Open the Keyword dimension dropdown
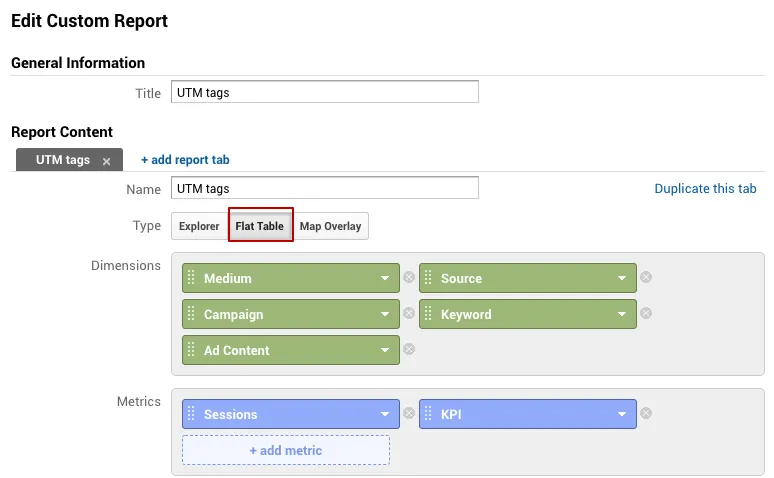This screenshot has width=774, height=478. pos(622,314)
